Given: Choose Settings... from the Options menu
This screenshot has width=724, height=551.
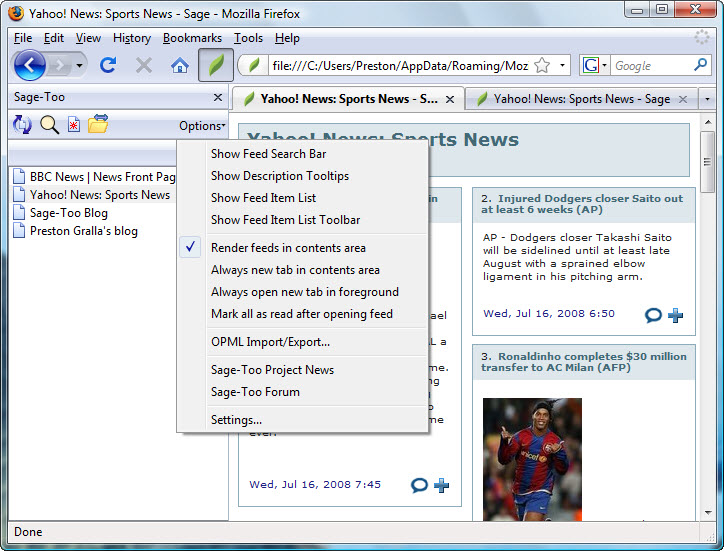Looking at the screenshot, I should pyautogui.click(x=236, y=420).
